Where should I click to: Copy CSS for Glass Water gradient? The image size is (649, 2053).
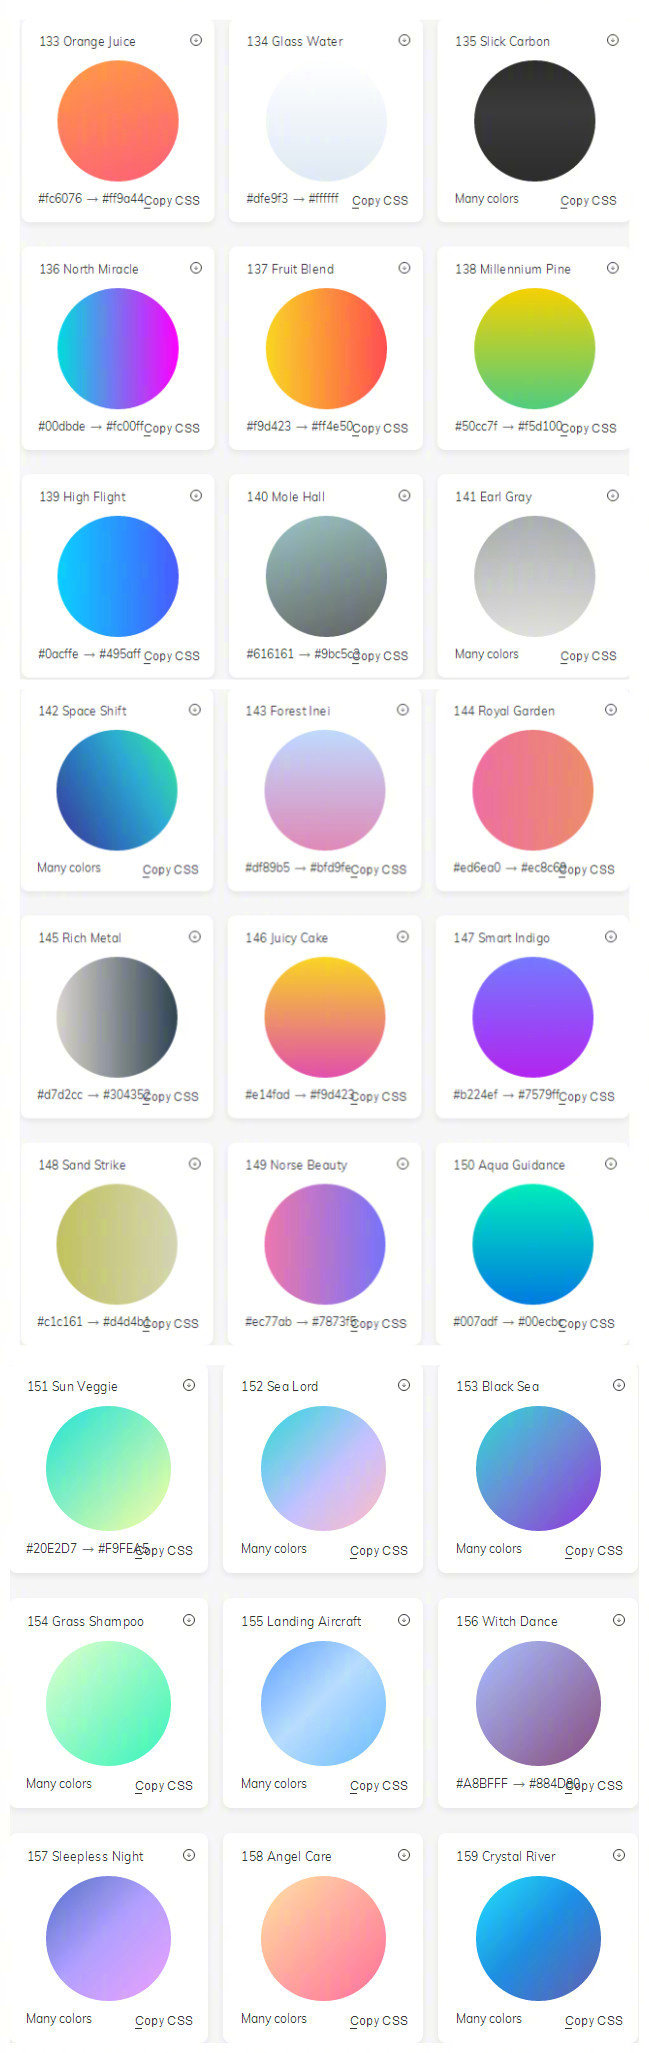[380, 200]
